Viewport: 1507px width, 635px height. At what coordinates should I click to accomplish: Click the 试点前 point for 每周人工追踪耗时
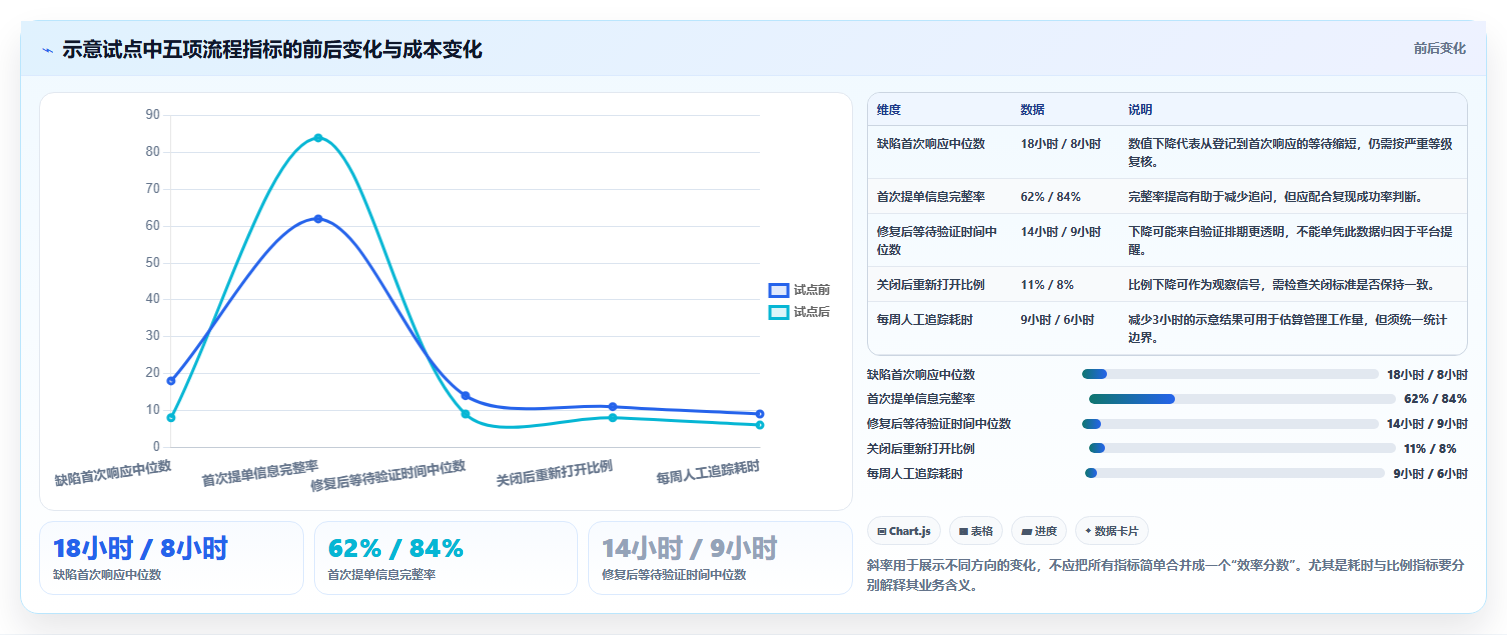(760, 414)
